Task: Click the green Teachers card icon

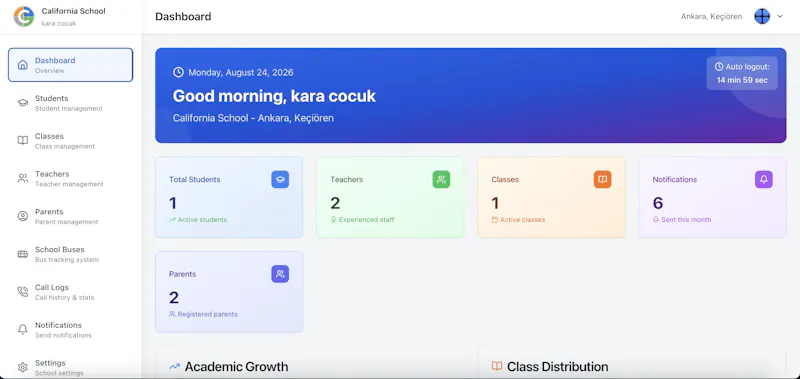Action: [x=441, y=180]
